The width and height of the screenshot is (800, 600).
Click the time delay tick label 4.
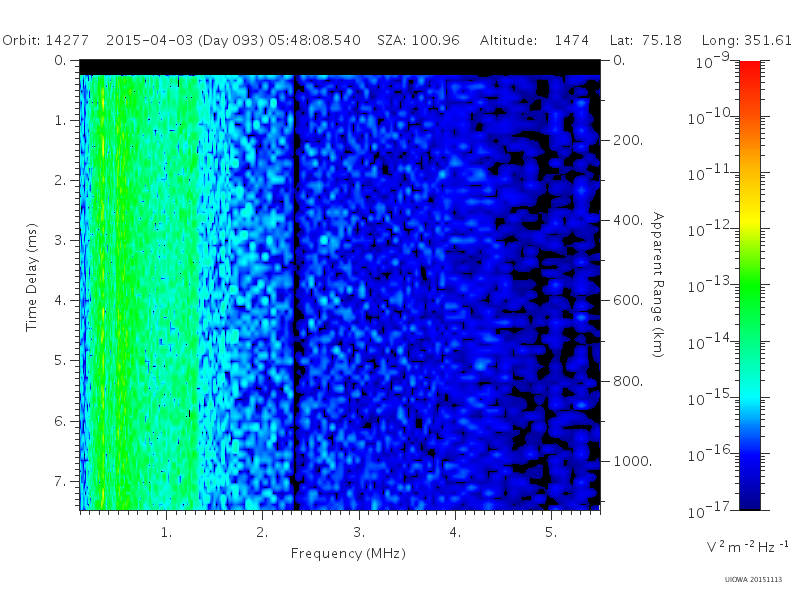pos(61,301)
